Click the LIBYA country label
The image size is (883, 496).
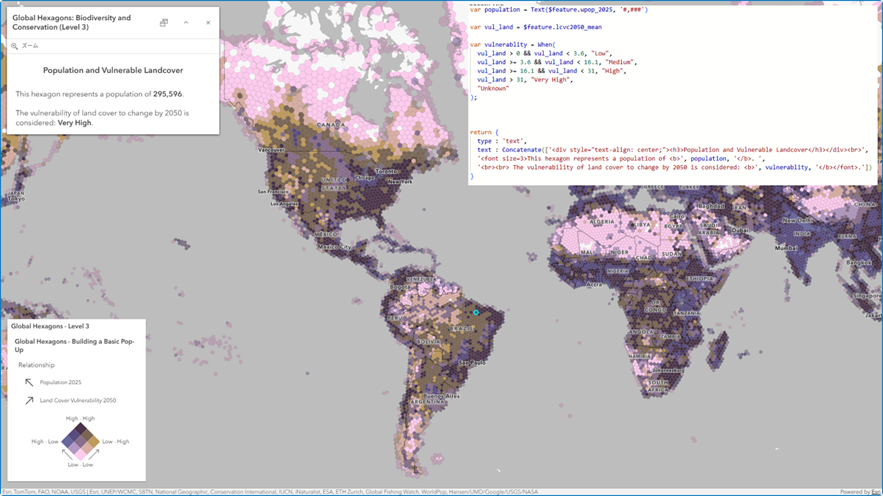coord(642,224)
